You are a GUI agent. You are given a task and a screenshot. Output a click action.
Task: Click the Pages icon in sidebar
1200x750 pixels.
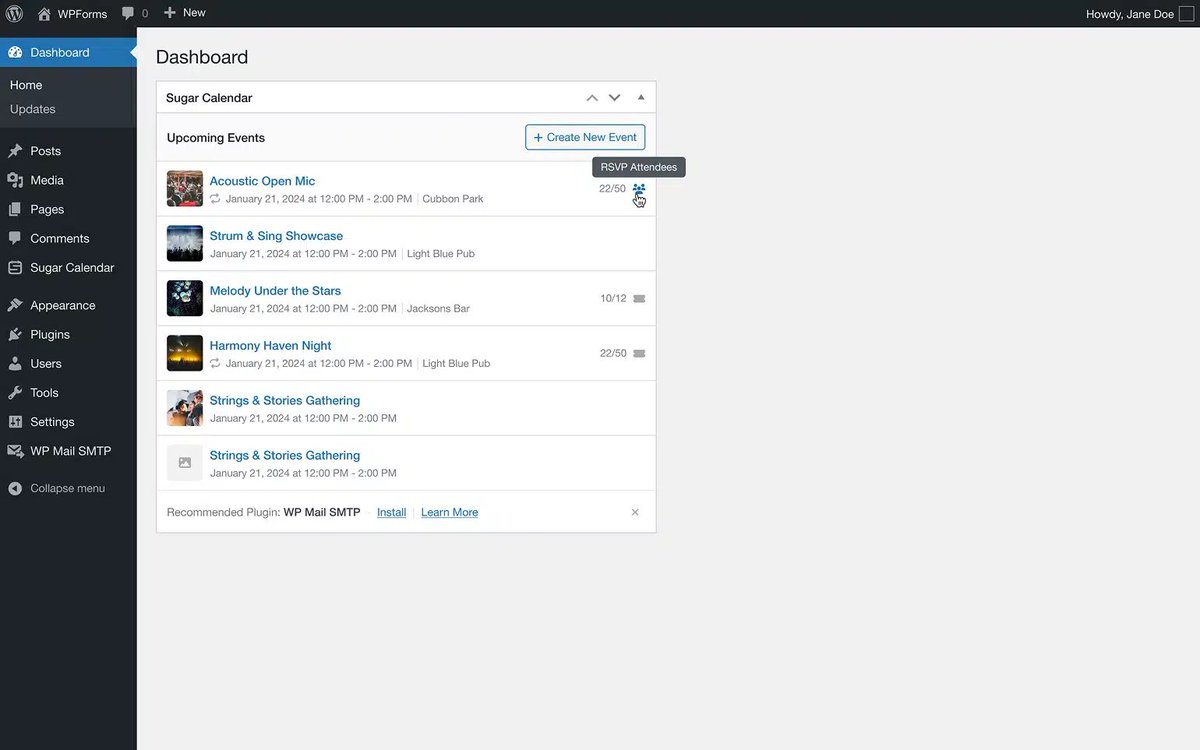click(15, 209)
